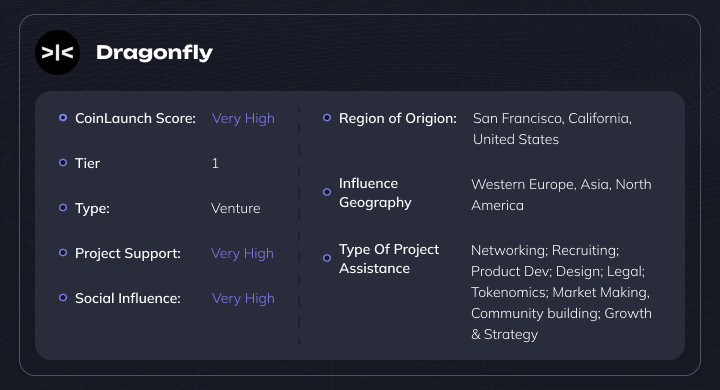Click the bullet icon next to Type
The image size is (720, 390).
click(63, 208)
